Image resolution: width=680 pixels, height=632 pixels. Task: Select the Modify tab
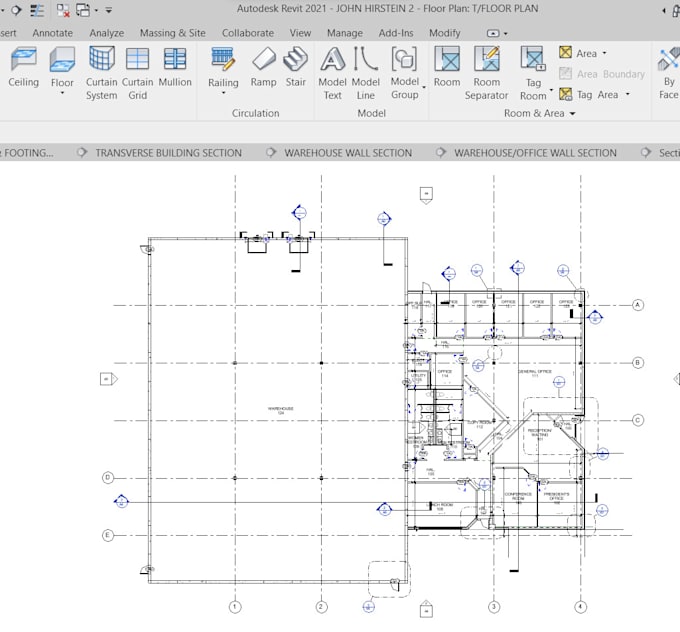click(x=445, y=33)
